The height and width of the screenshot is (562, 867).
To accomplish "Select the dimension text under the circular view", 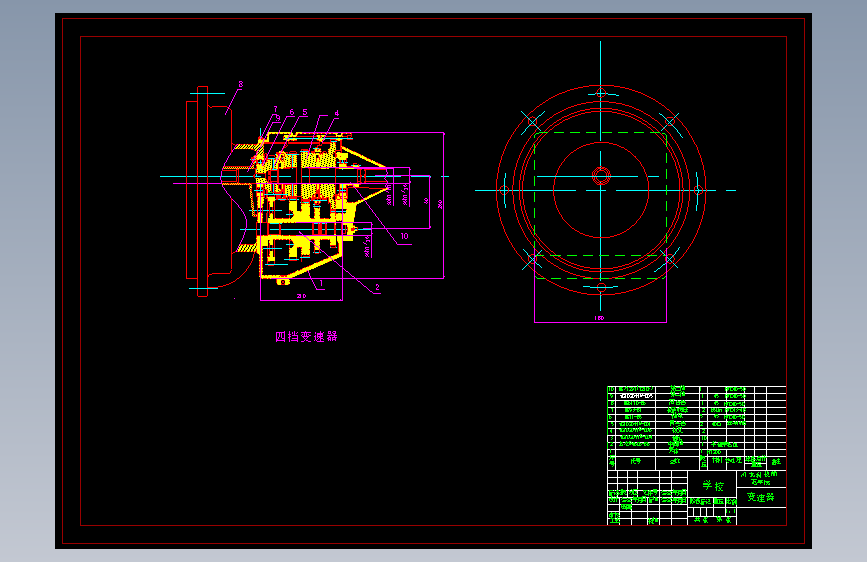I will 599,318.
